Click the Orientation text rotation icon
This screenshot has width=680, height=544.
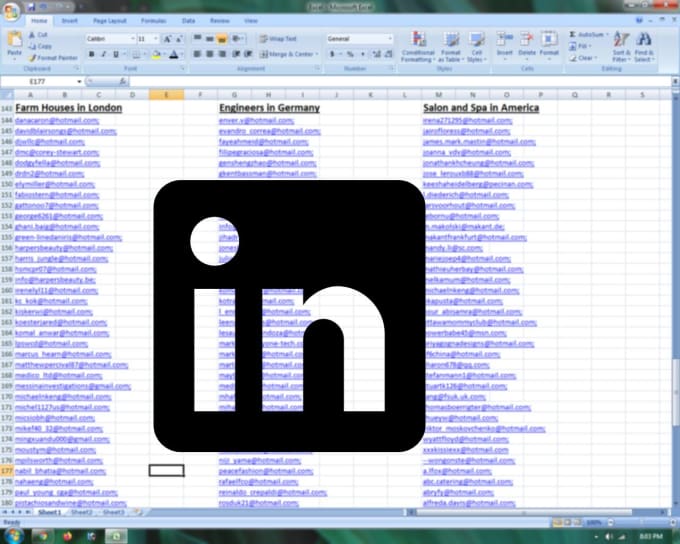(236, 39)
